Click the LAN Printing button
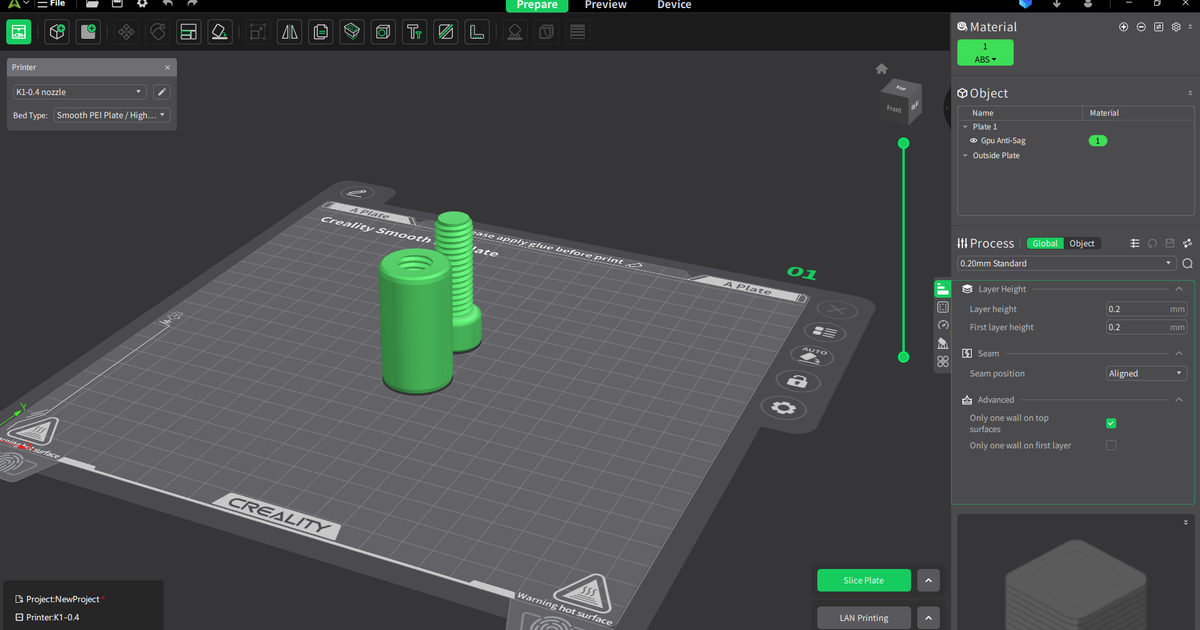The image size is (1200, 630). point(863,617)
